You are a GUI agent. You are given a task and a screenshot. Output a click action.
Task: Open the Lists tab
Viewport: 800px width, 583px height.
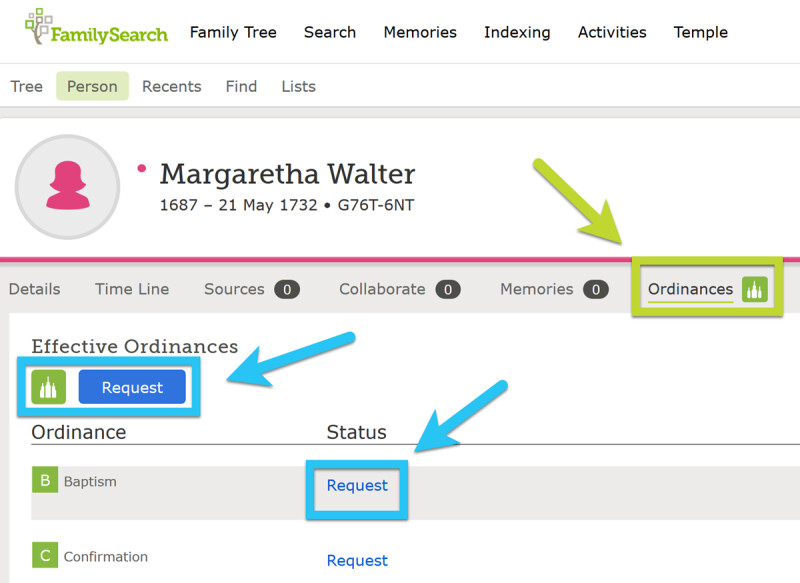298,86
